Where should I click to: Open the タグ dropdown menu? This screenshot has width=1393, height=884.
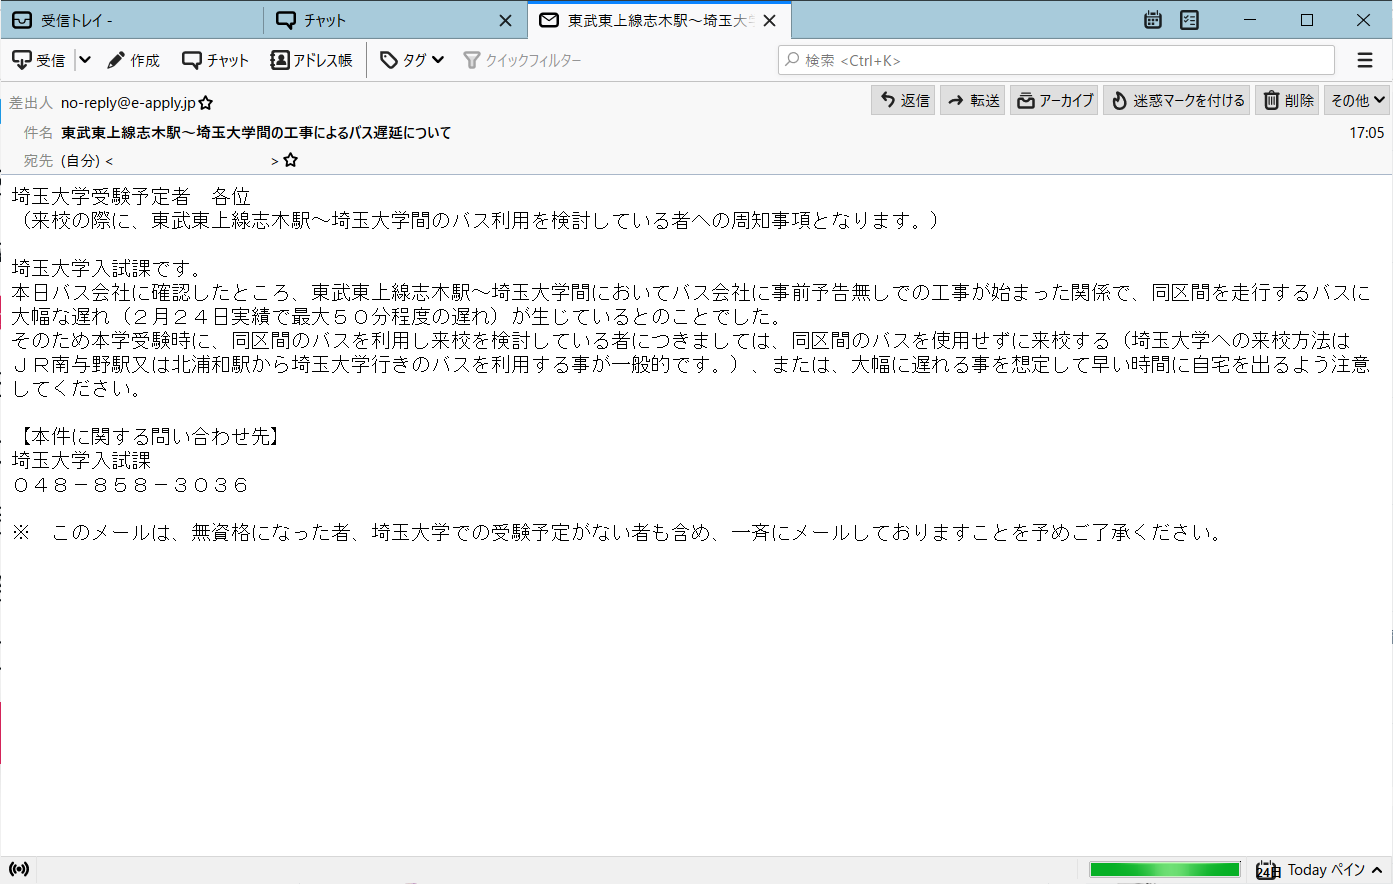tap(412, 60)
